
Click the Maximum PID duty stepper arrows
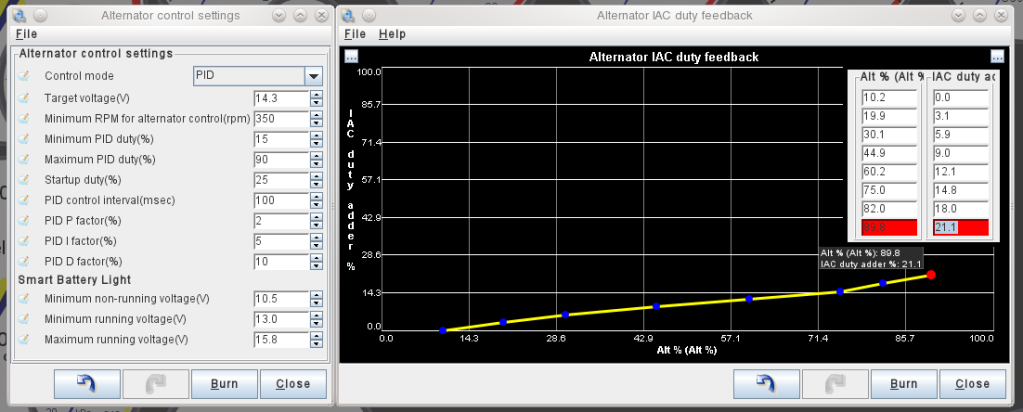[x=316, y=159]
